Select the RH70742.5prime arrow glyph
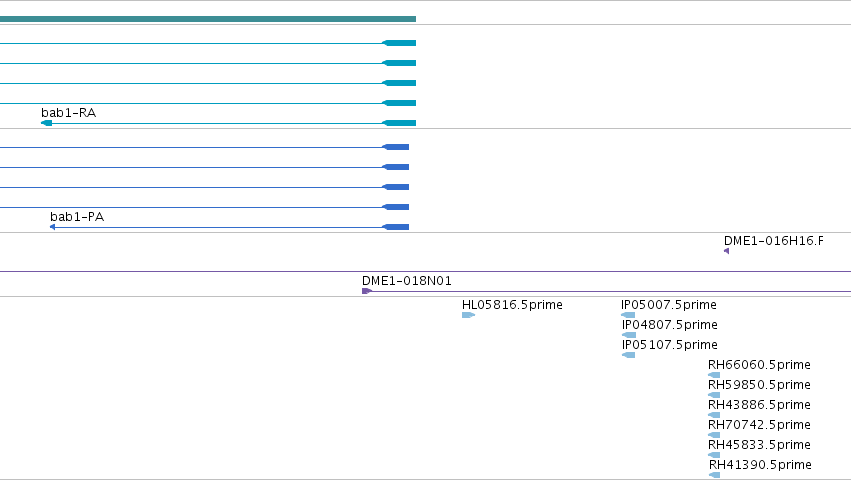The image size is (851, 480). 714,435
